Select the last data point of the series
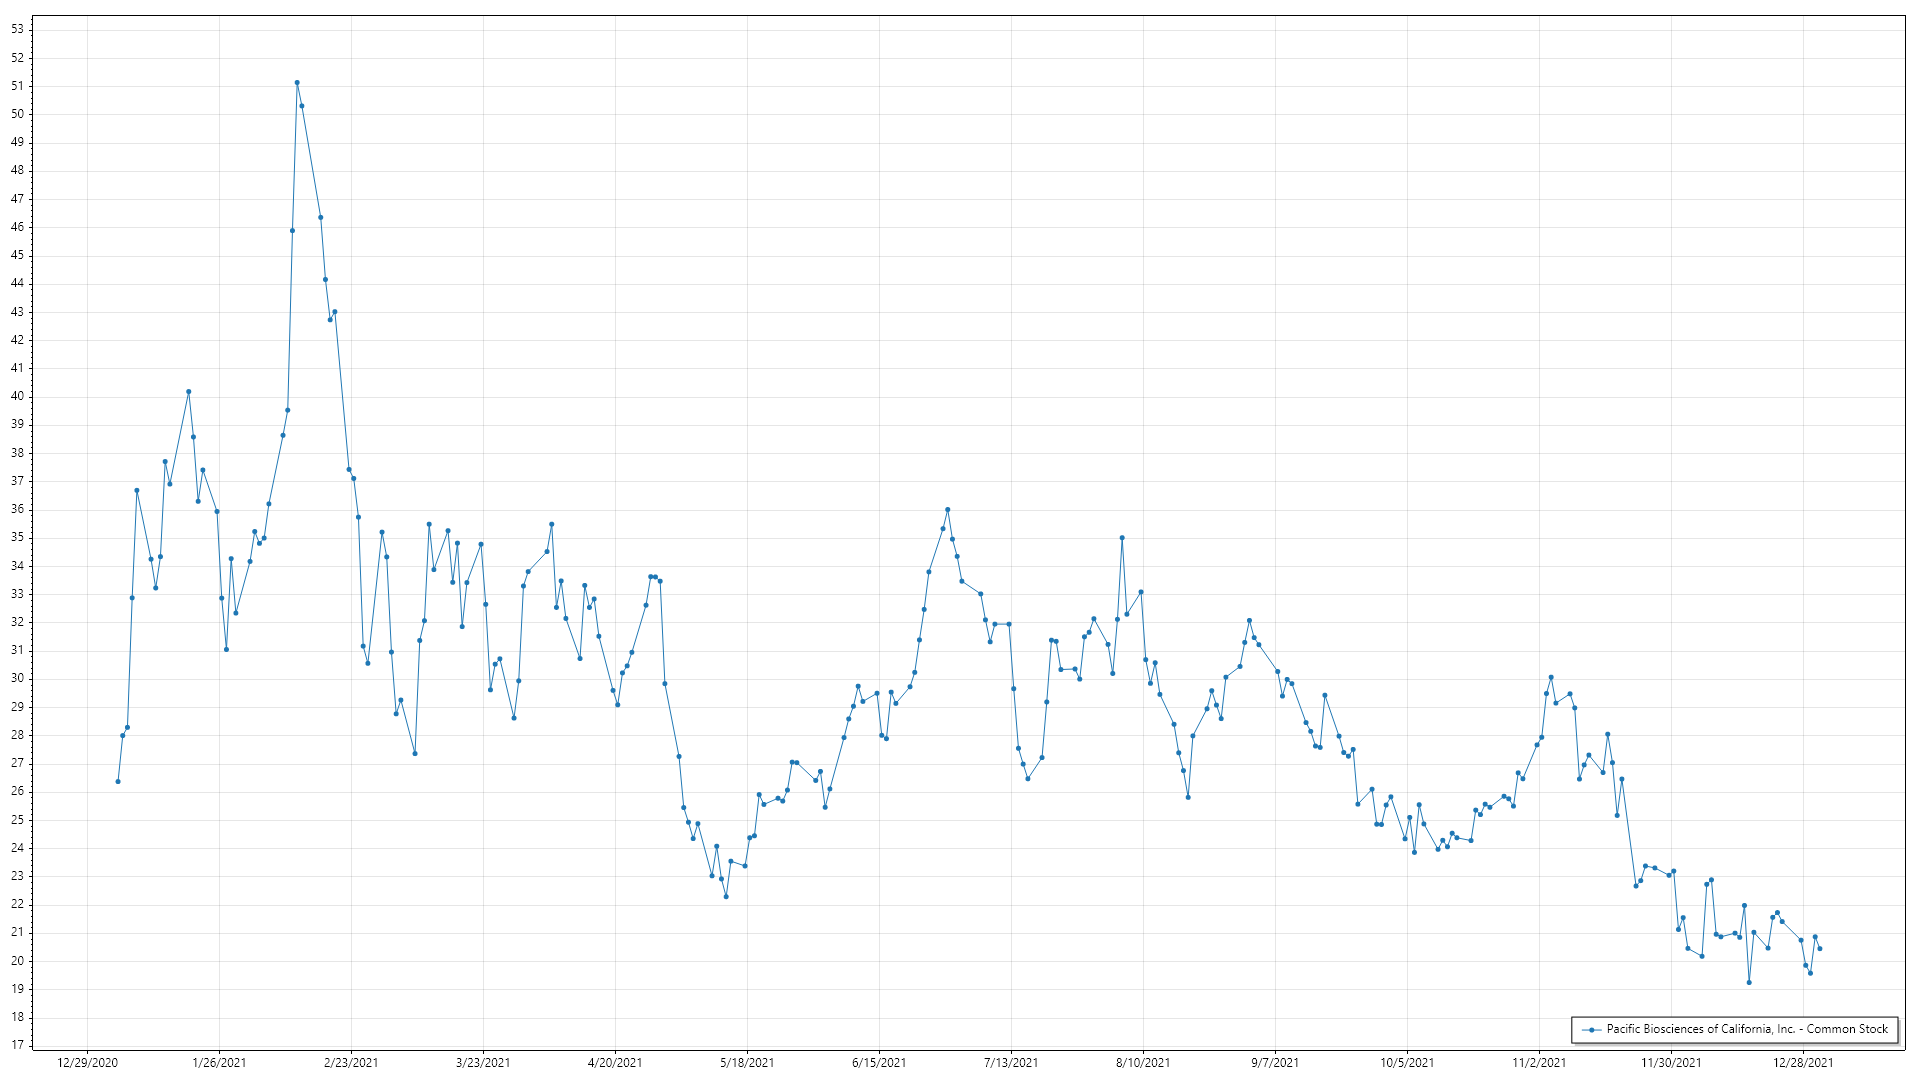The width and height of the screenshot is (1920, 1080). (1819, 948)
